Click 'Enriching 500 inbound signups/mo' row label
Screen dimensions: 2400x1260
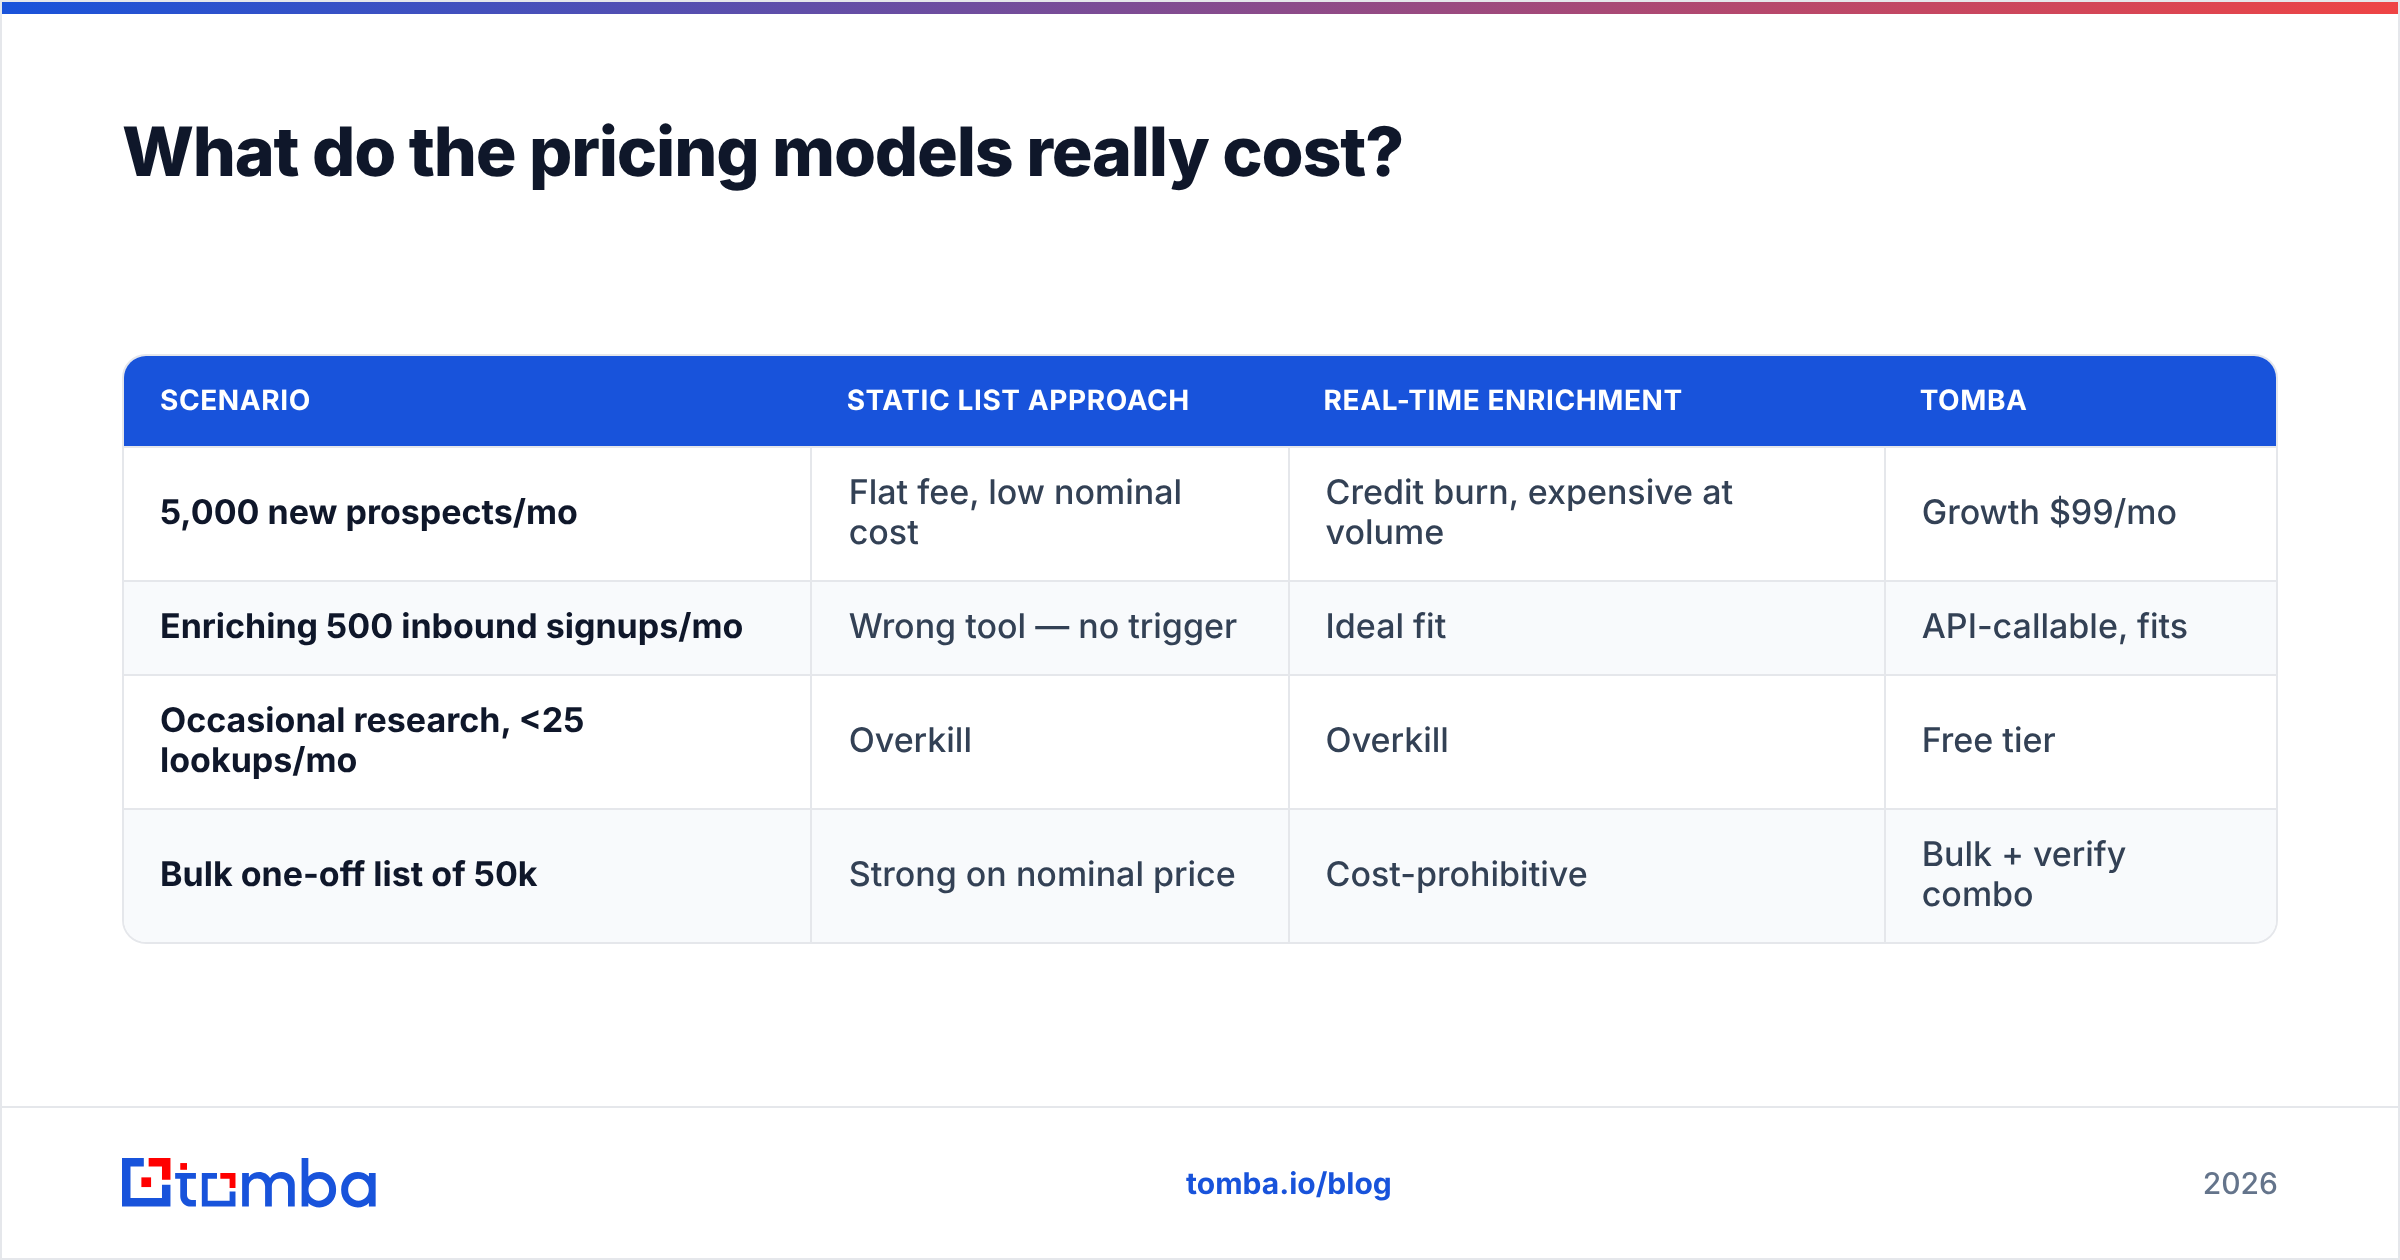451,626
